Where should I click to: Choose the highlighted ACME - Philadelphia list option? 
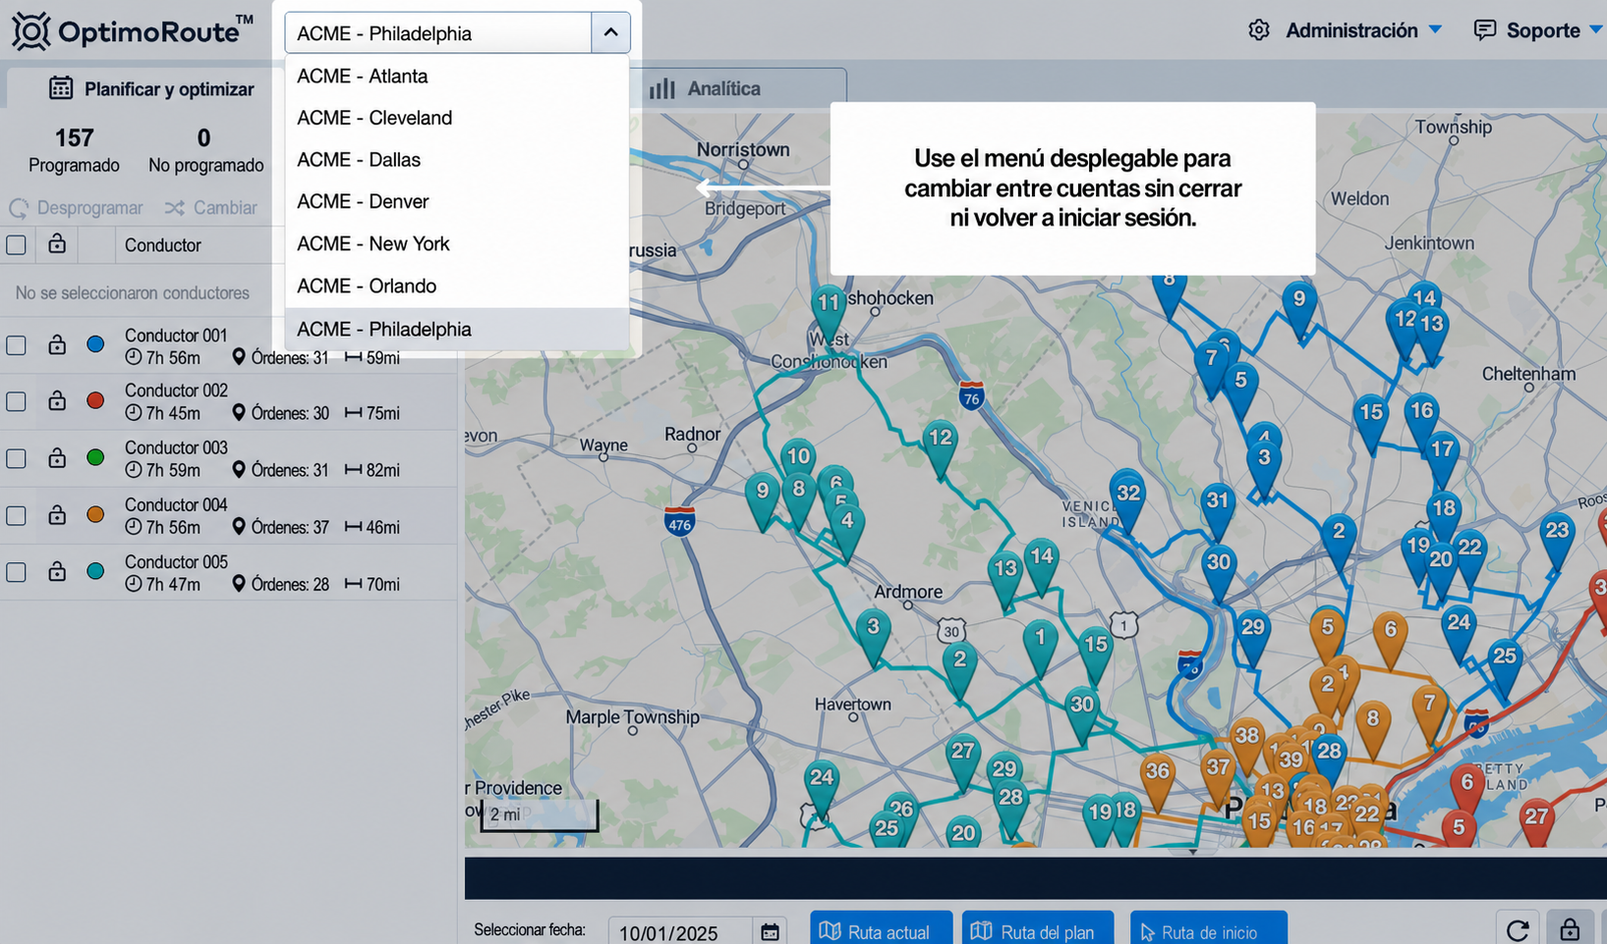click(x=457, y=329)
